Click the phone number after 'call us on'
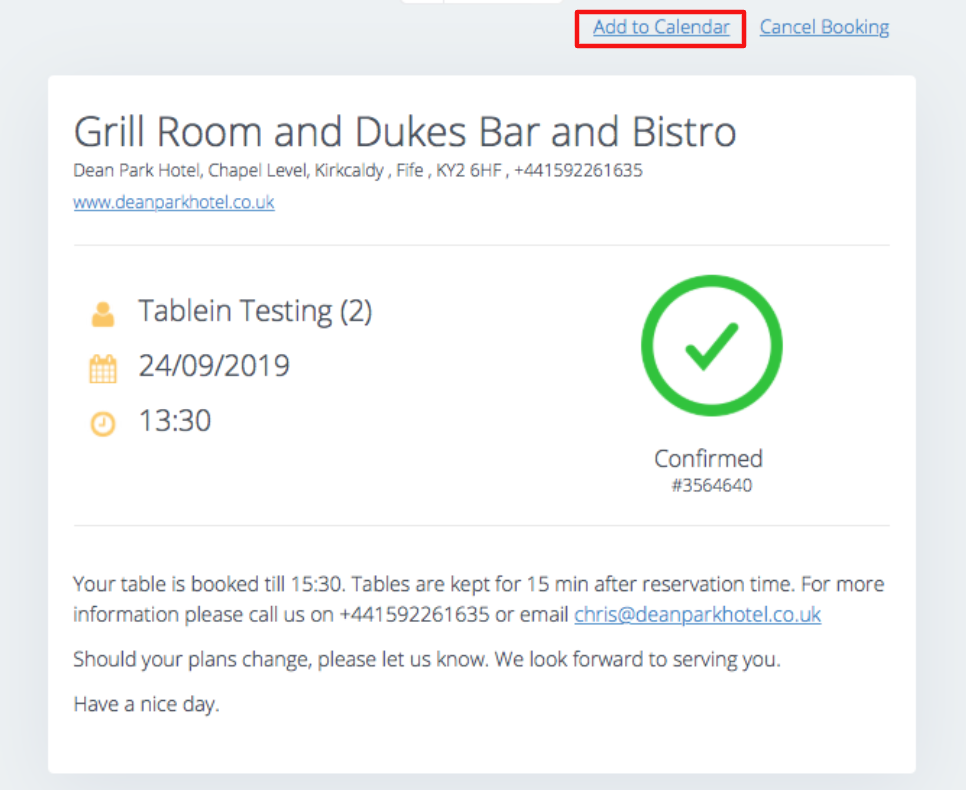 414,614
